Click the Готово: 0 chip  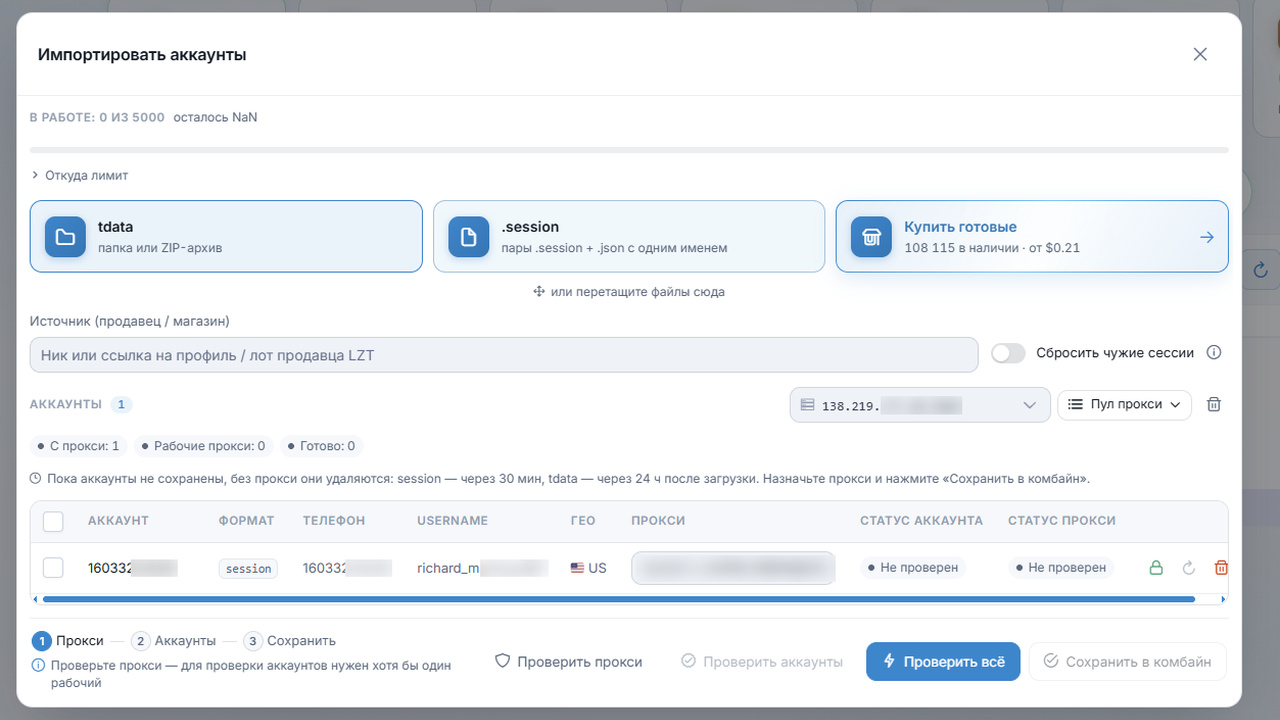[x=322, y=446]
